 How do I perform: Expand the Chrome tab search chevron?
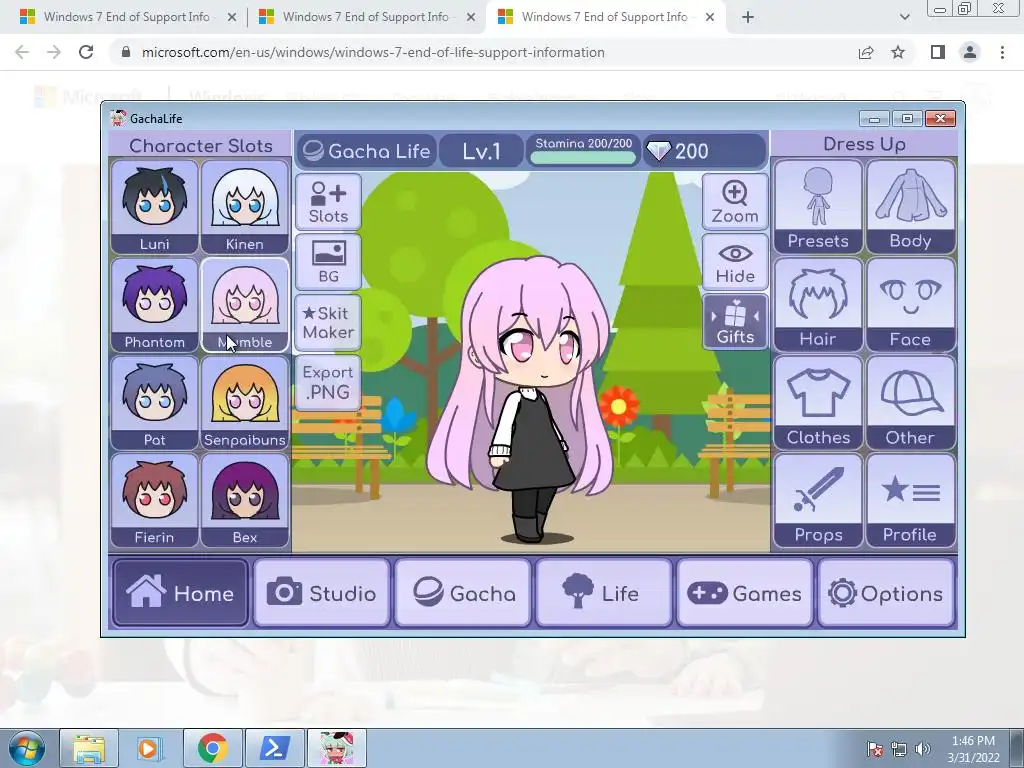point(904,18)
